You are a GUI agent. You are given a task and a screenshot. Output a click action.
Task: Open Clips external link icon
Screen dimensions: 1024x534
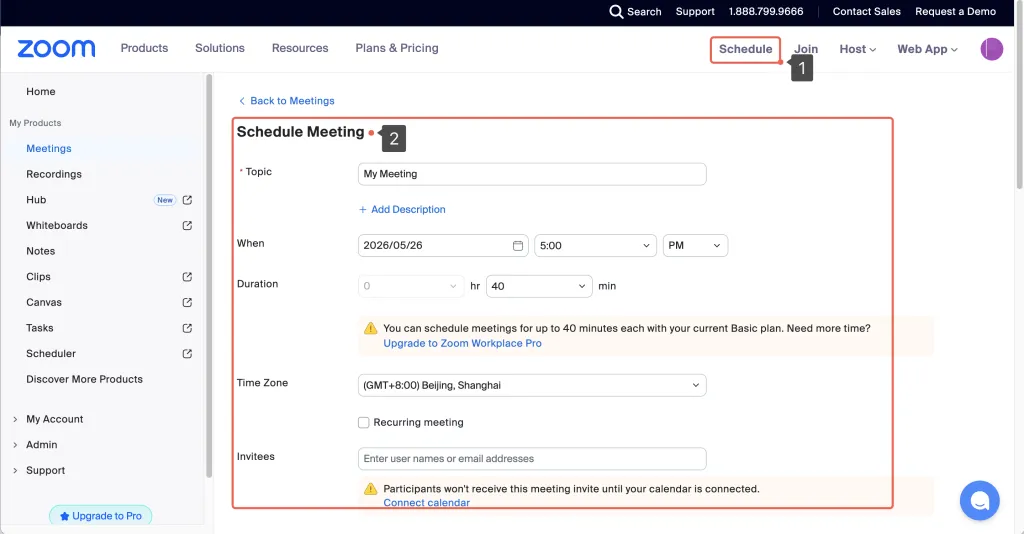pos(187,277)
